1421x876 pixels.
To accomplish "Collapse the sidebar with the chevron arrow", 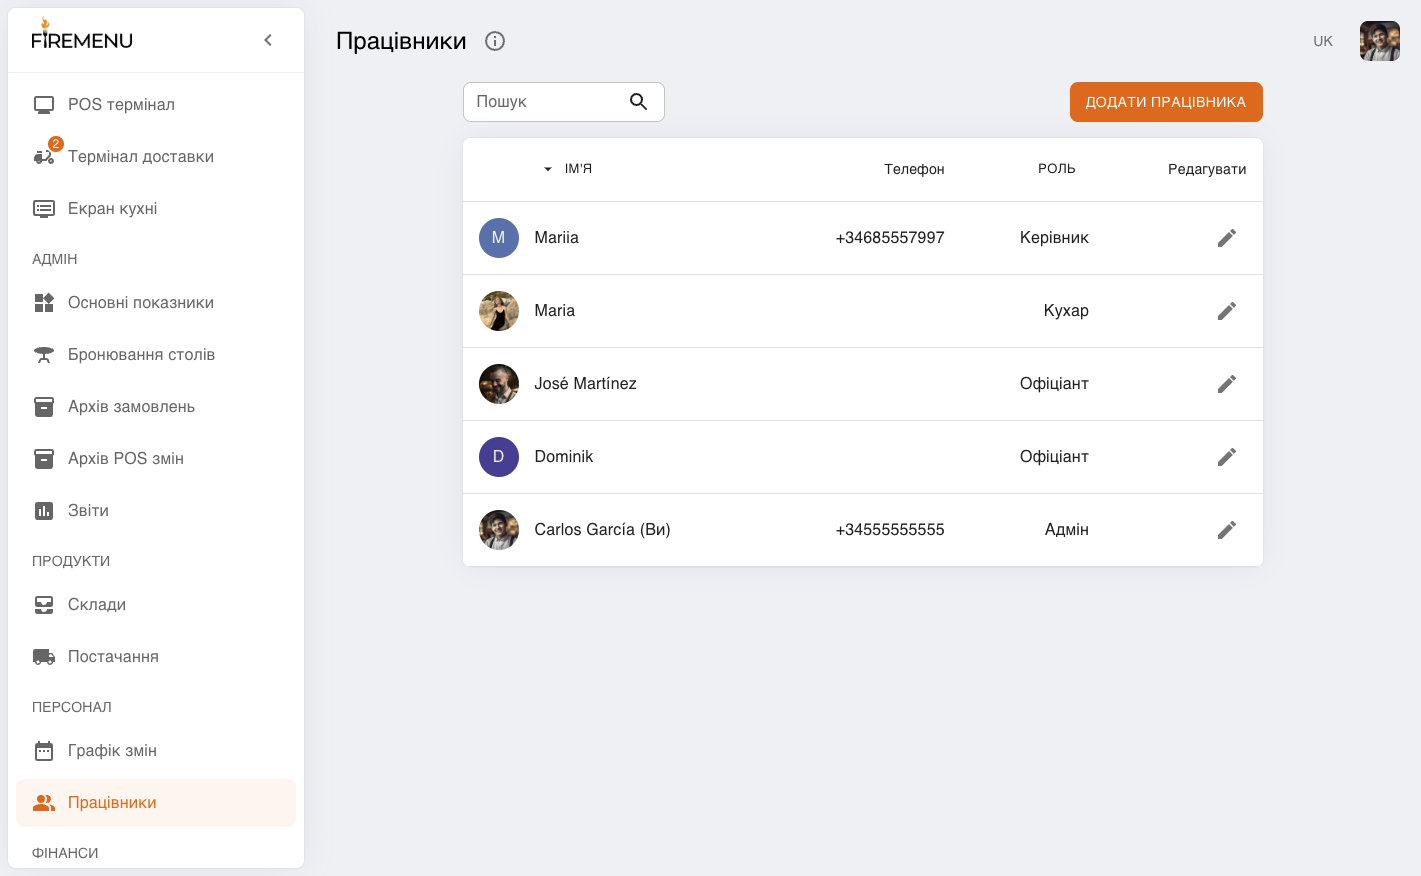I will 268,40.
